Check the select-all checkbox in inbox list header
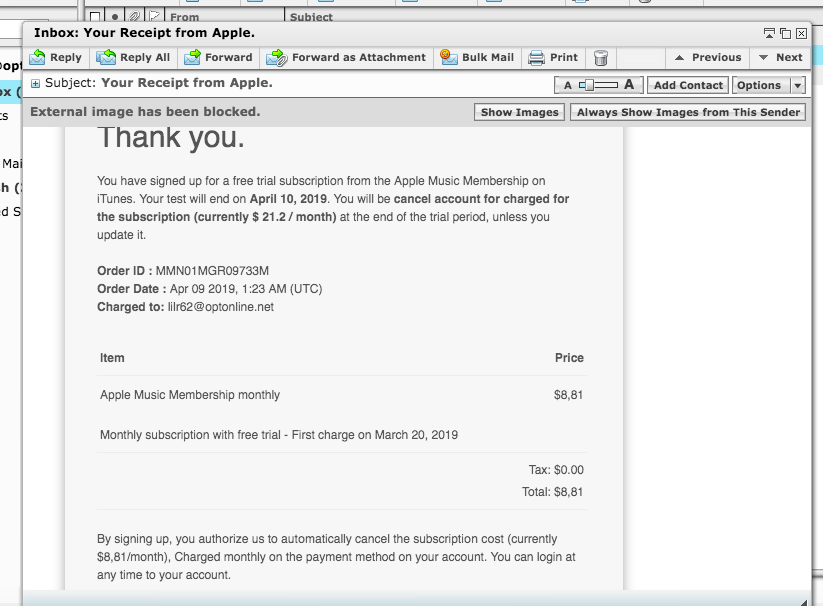The image size is (823, 606). (x=94, y=16)
